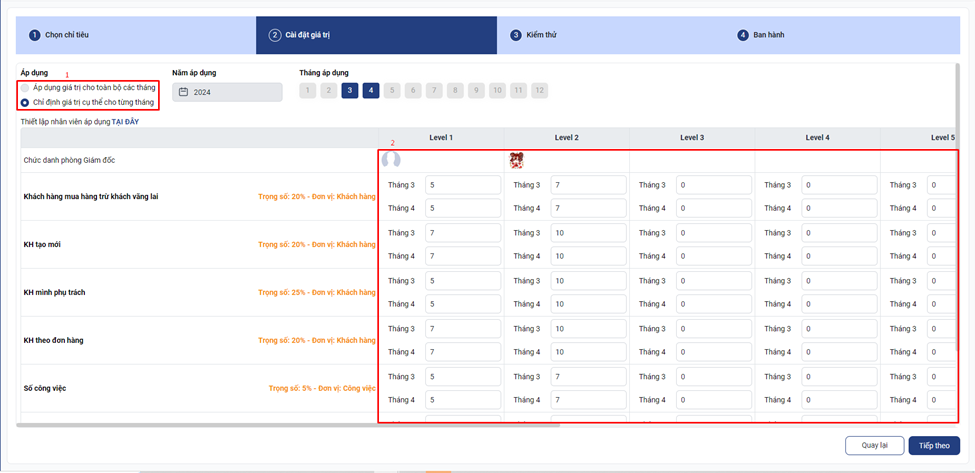Jump to step 4 Ban hành
This screenshot has width=975, height=473.
[768, 35]
